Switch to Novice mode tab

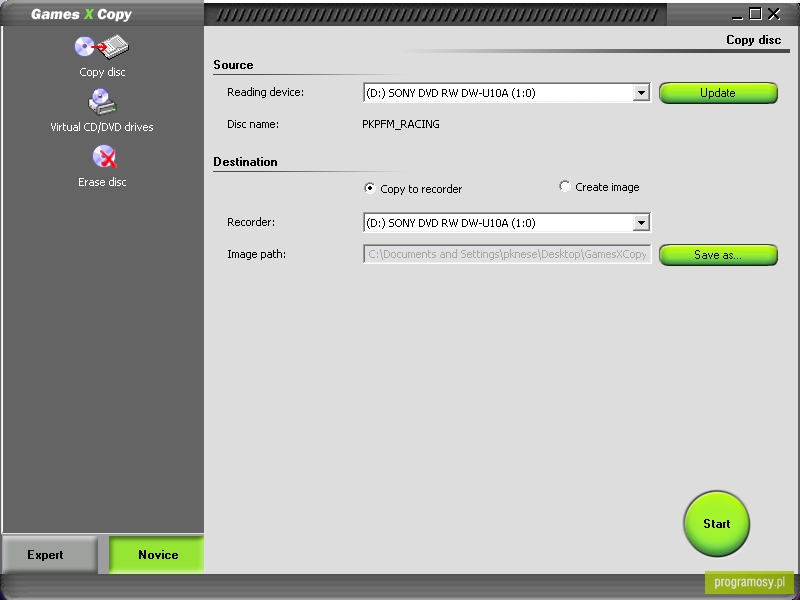click(157, 555)
